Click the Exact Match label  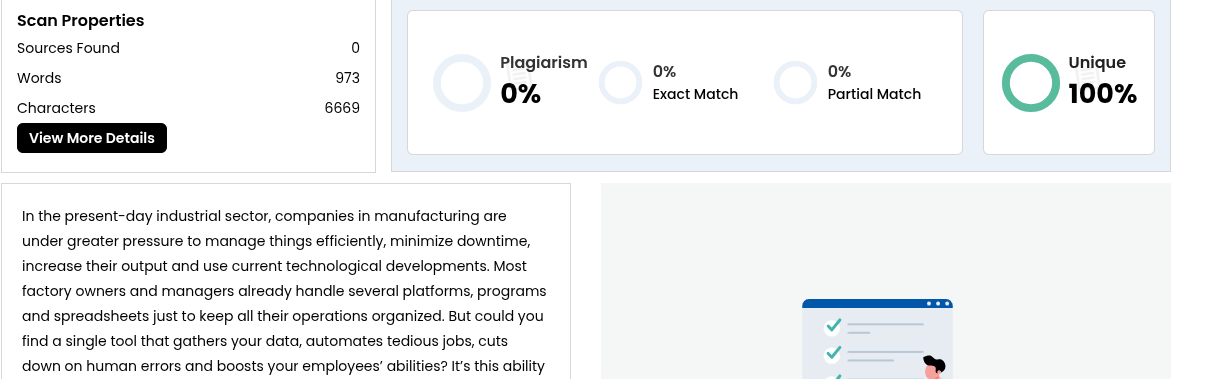tap(695, 94)
